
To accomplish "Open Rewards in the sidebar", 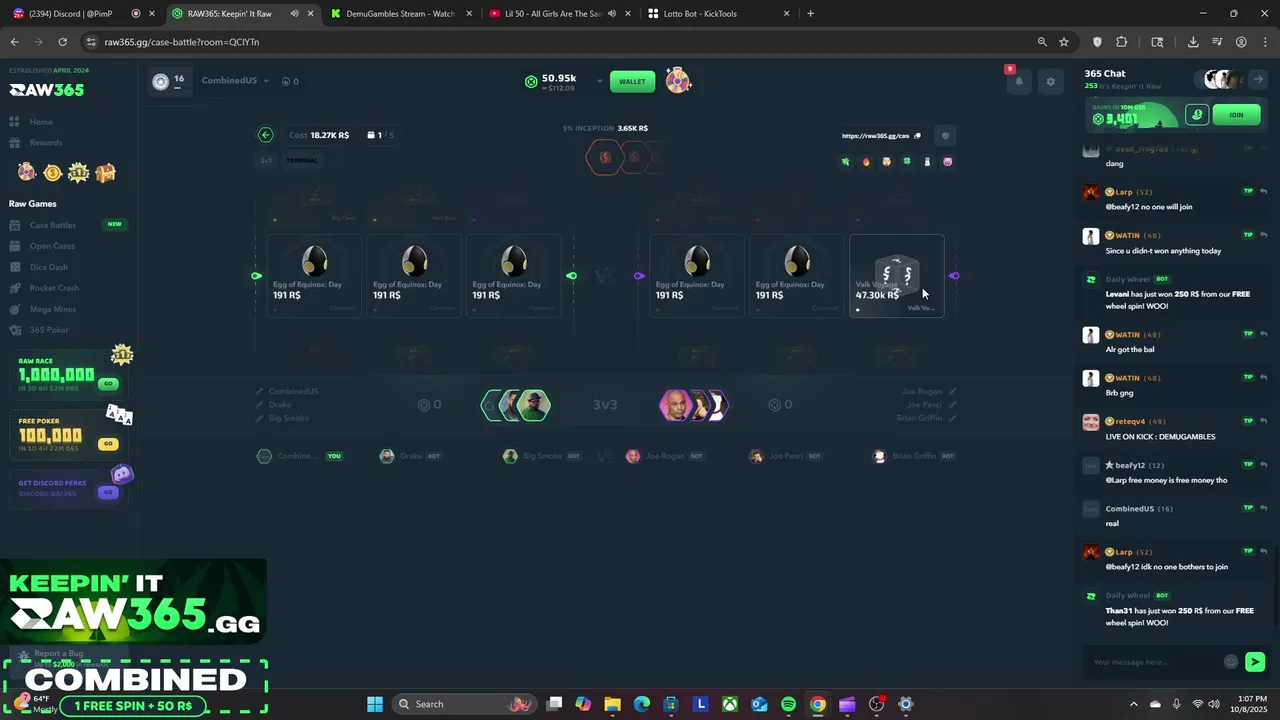I will pyautogui.click(x=46, y=143).
